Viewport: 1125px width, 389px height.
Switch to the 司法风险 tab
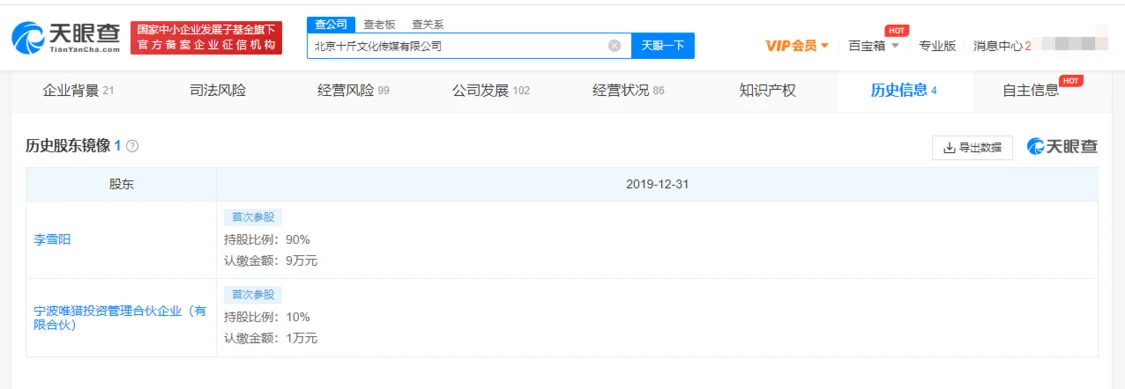(217, 91)
